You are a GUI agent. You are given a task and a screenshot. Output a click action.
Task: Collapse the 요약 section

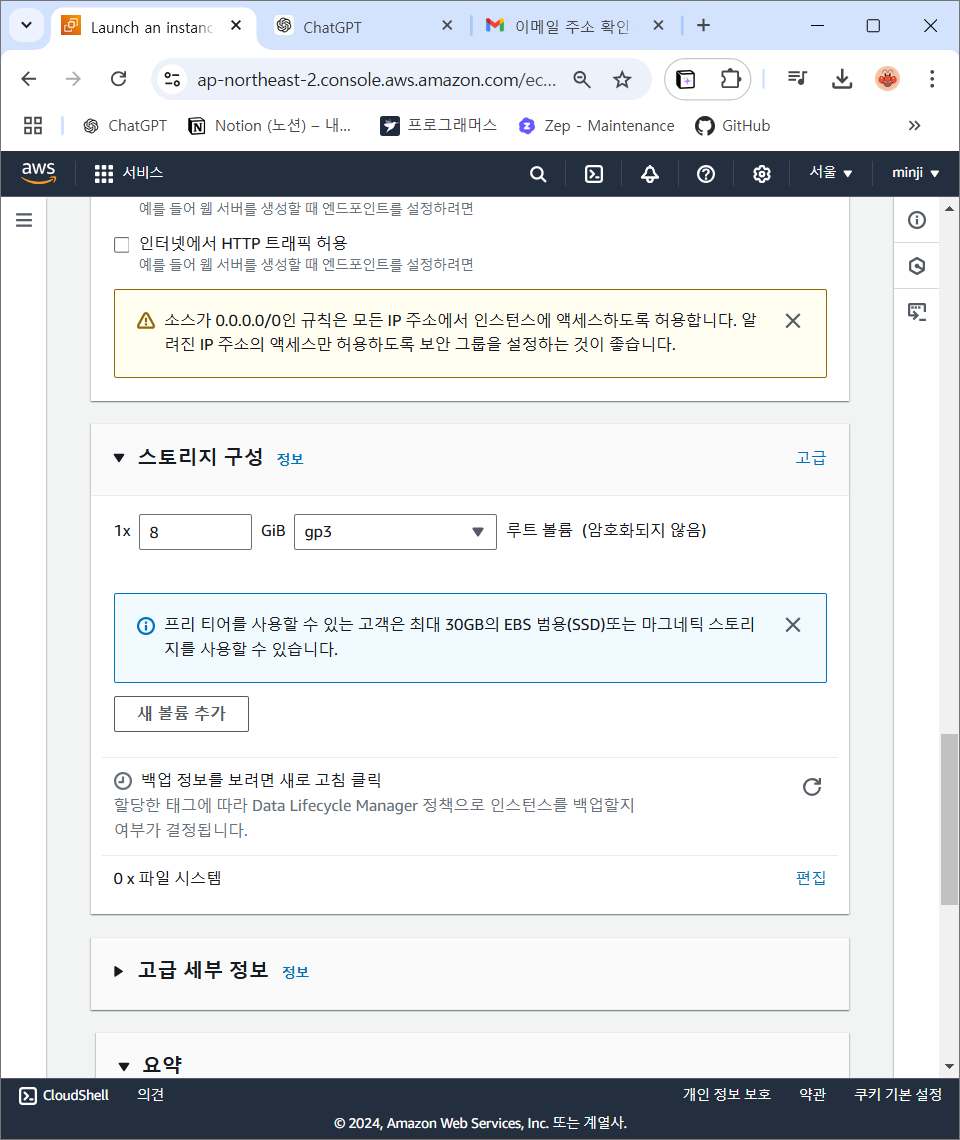coord(124,1066)
